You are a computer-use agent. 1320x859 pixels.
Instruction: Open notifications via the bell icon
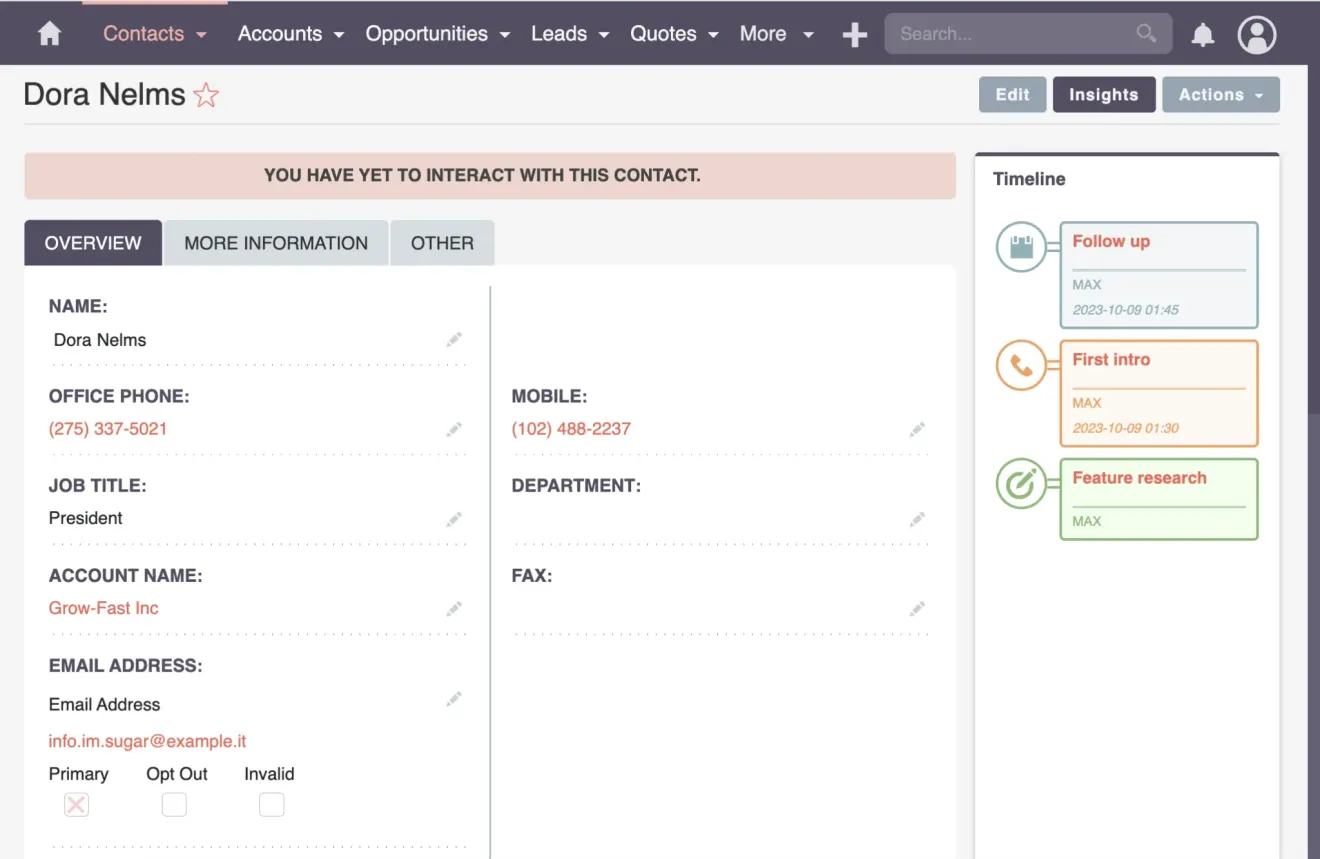pos(1202,33)
